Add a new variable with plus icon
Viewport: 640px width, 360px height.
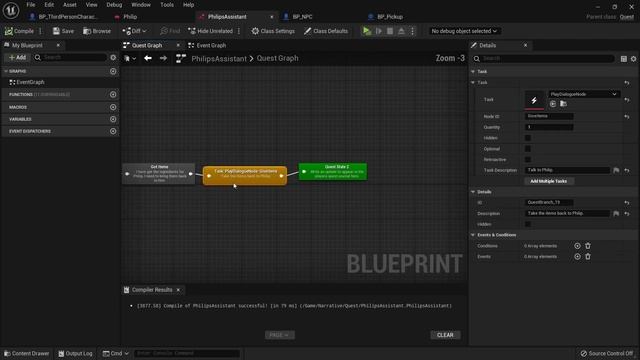(x=113, y=119)
